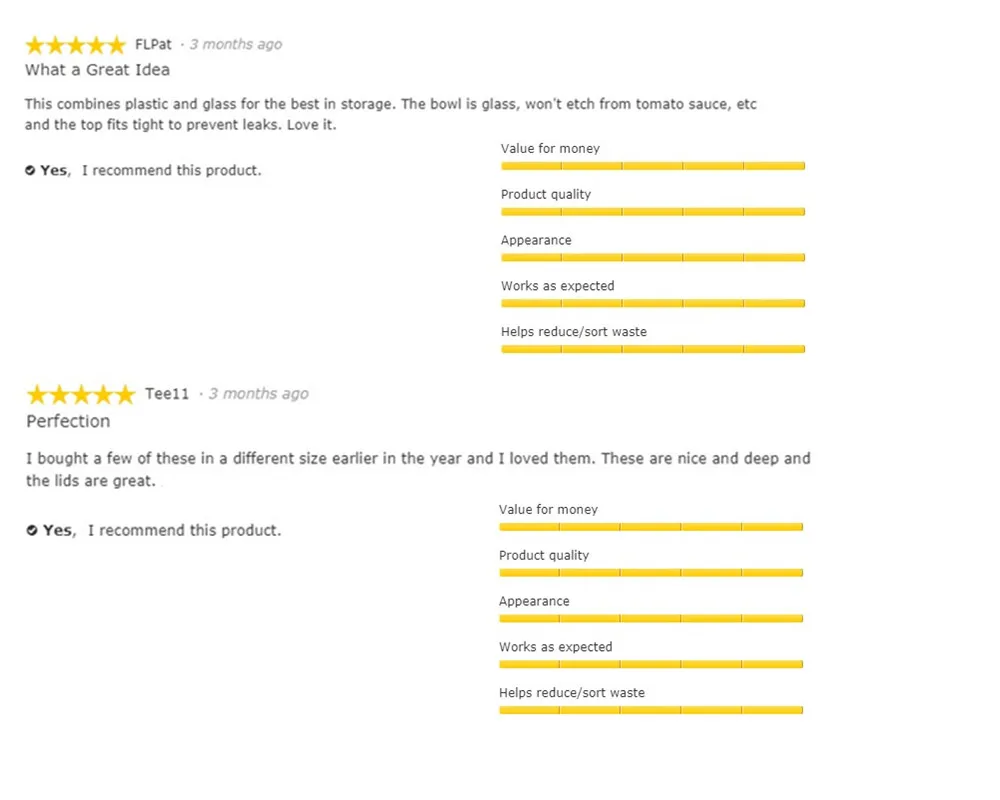Click Tee11's Product quality rating bar
Image resolution: width=1000 pixels, height=800 pixels.
pyautogui.click(x=650, y=573)
